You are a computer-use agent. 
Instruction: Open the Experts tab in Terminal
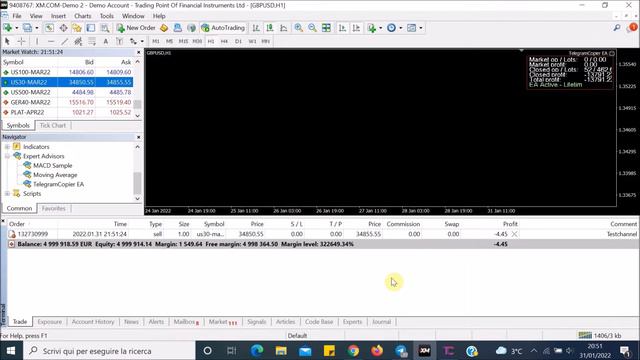pos(352,322)
